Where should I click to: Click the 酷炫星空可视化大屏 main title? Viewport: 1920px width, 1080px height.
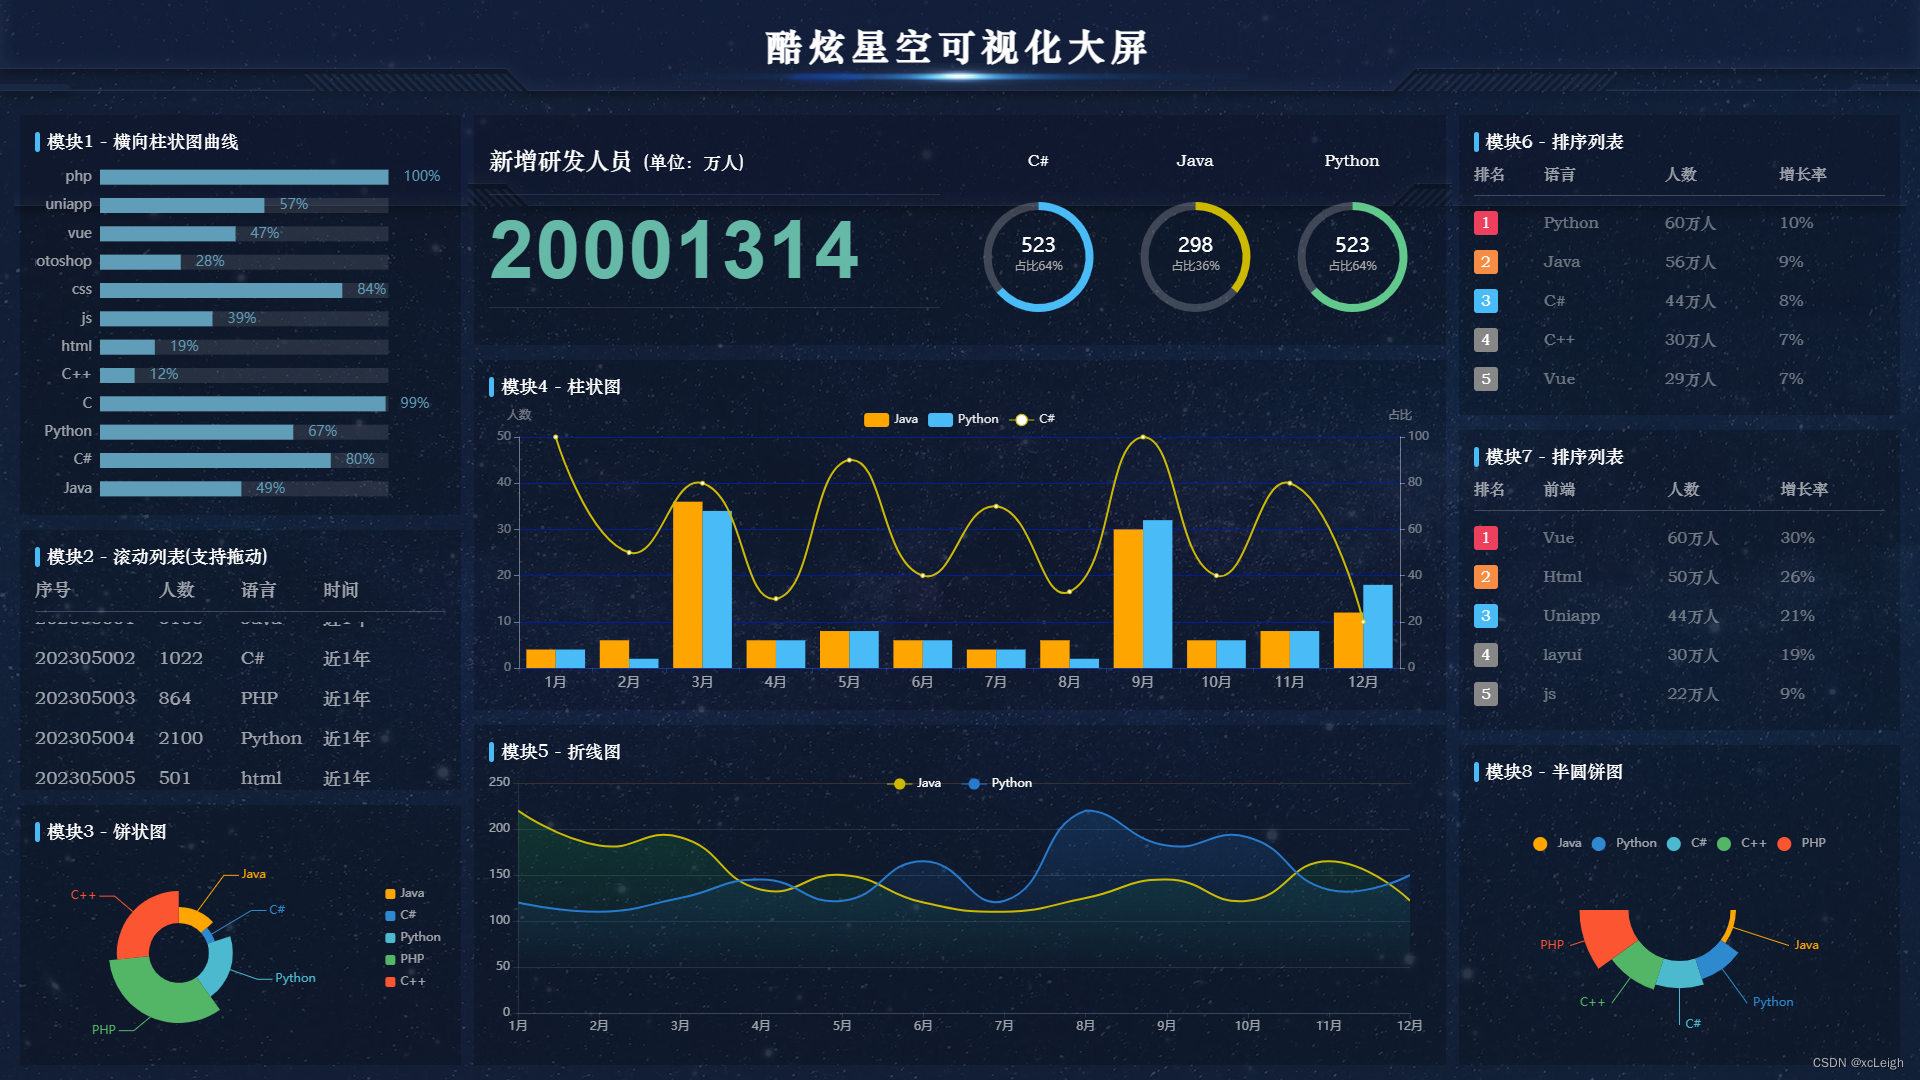[957, 47]
